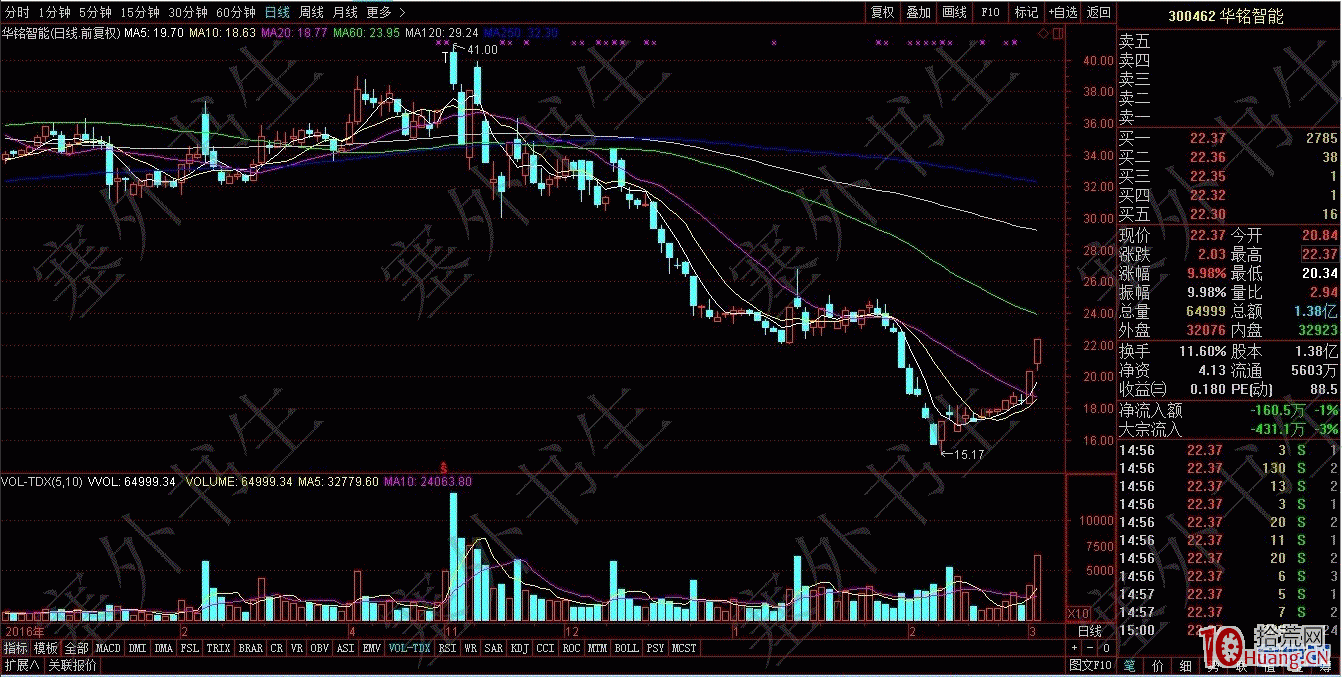Switch indicator to TRIX

pyautogui.click(x=219, y=648)
